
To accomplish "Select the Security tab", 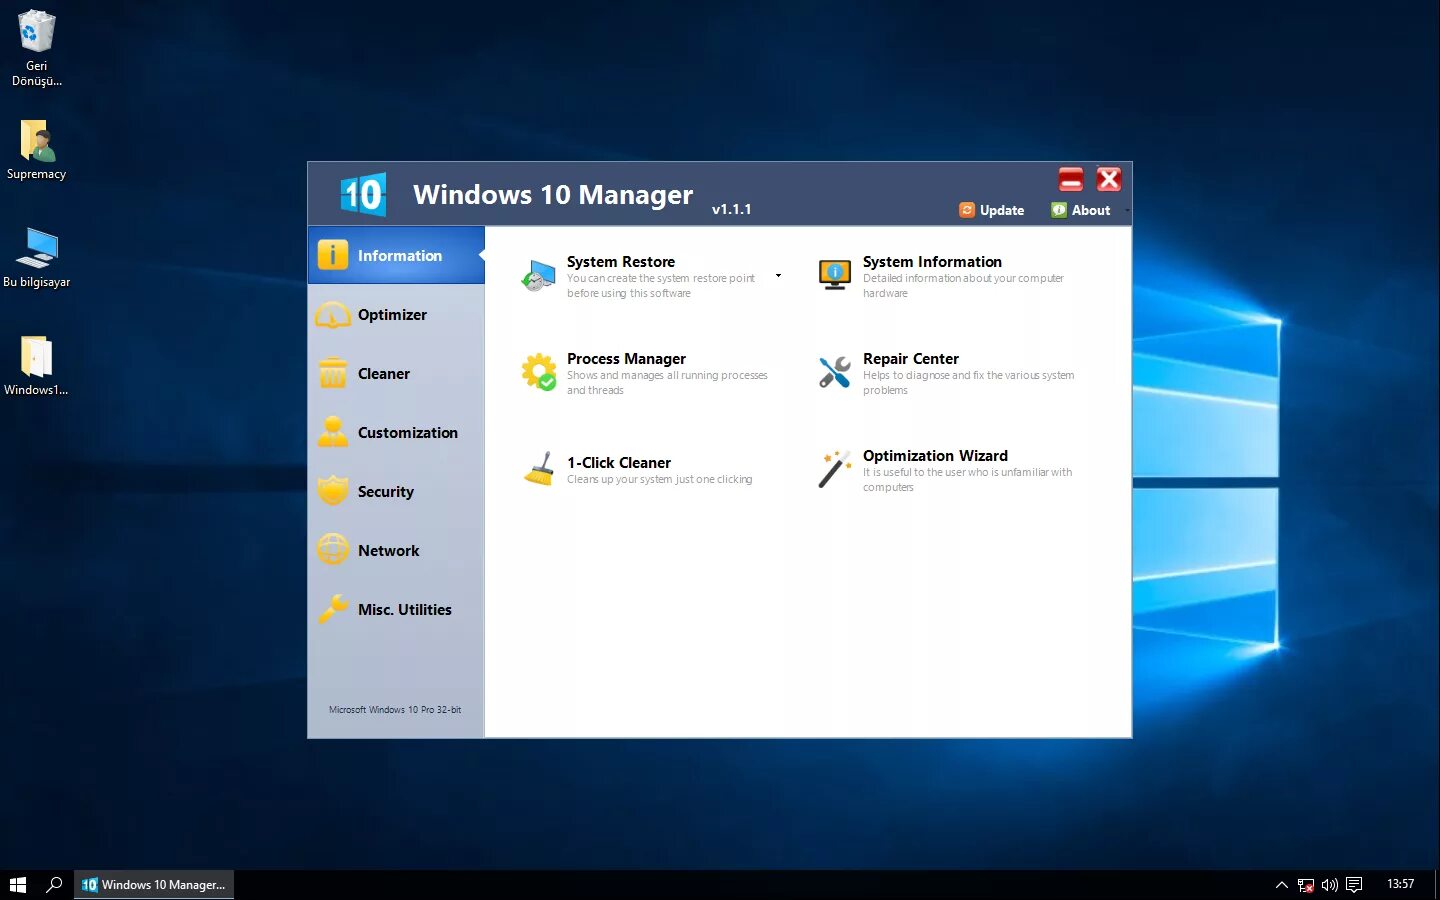I will click(x=397, y=491).
